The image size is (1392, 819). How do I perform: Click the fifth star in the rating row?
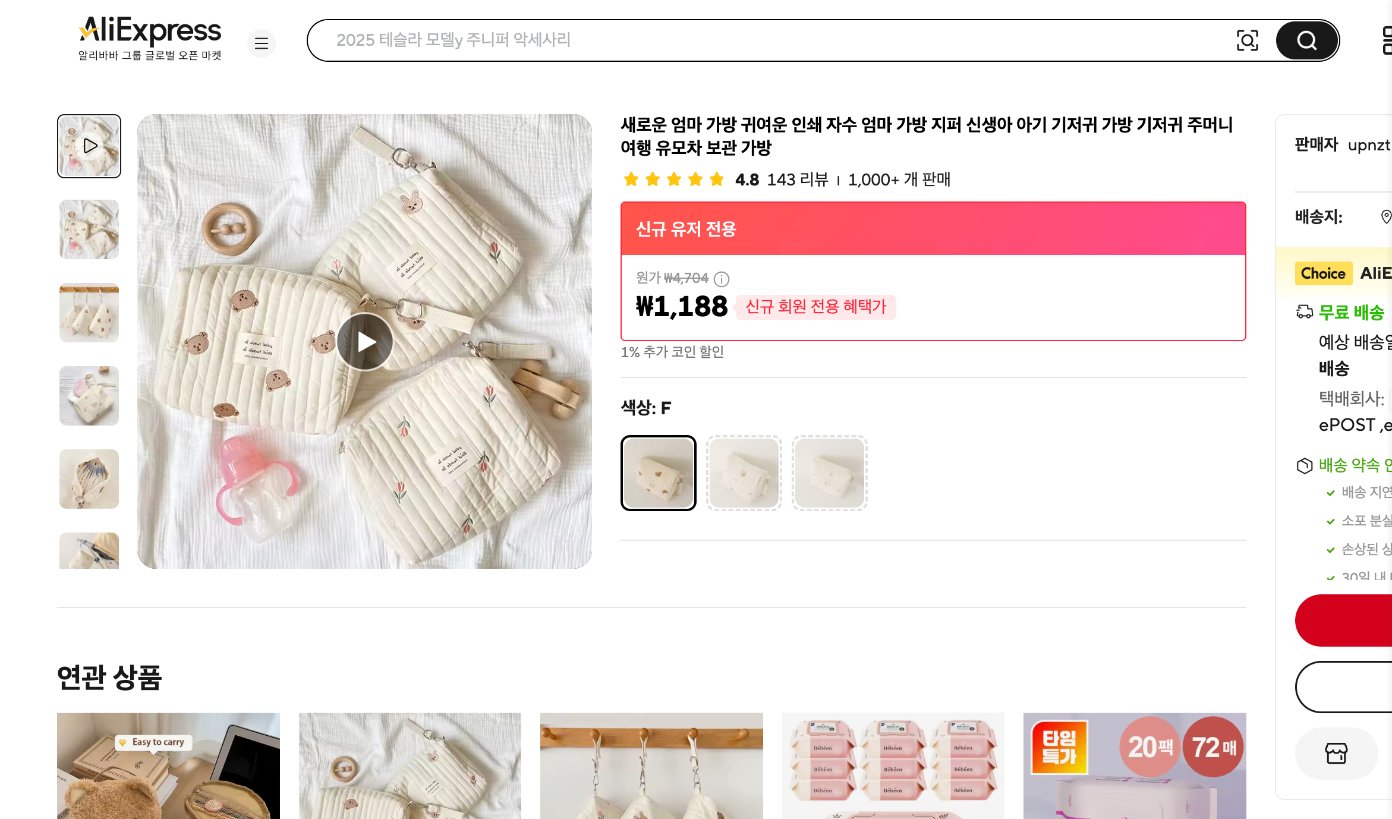(x=716, y=179)
